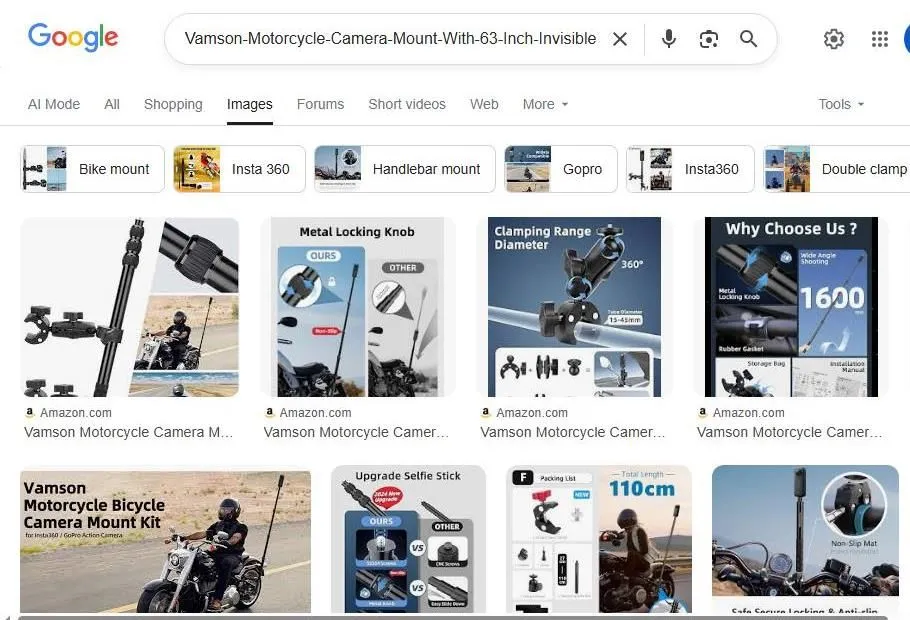Filter by Bike mount chip

point(93,169)
